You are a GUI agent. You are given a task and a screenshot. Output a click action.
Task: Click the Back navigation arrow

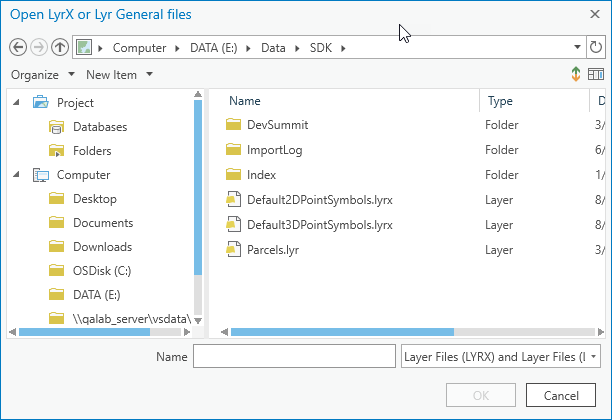pos(17,47)
